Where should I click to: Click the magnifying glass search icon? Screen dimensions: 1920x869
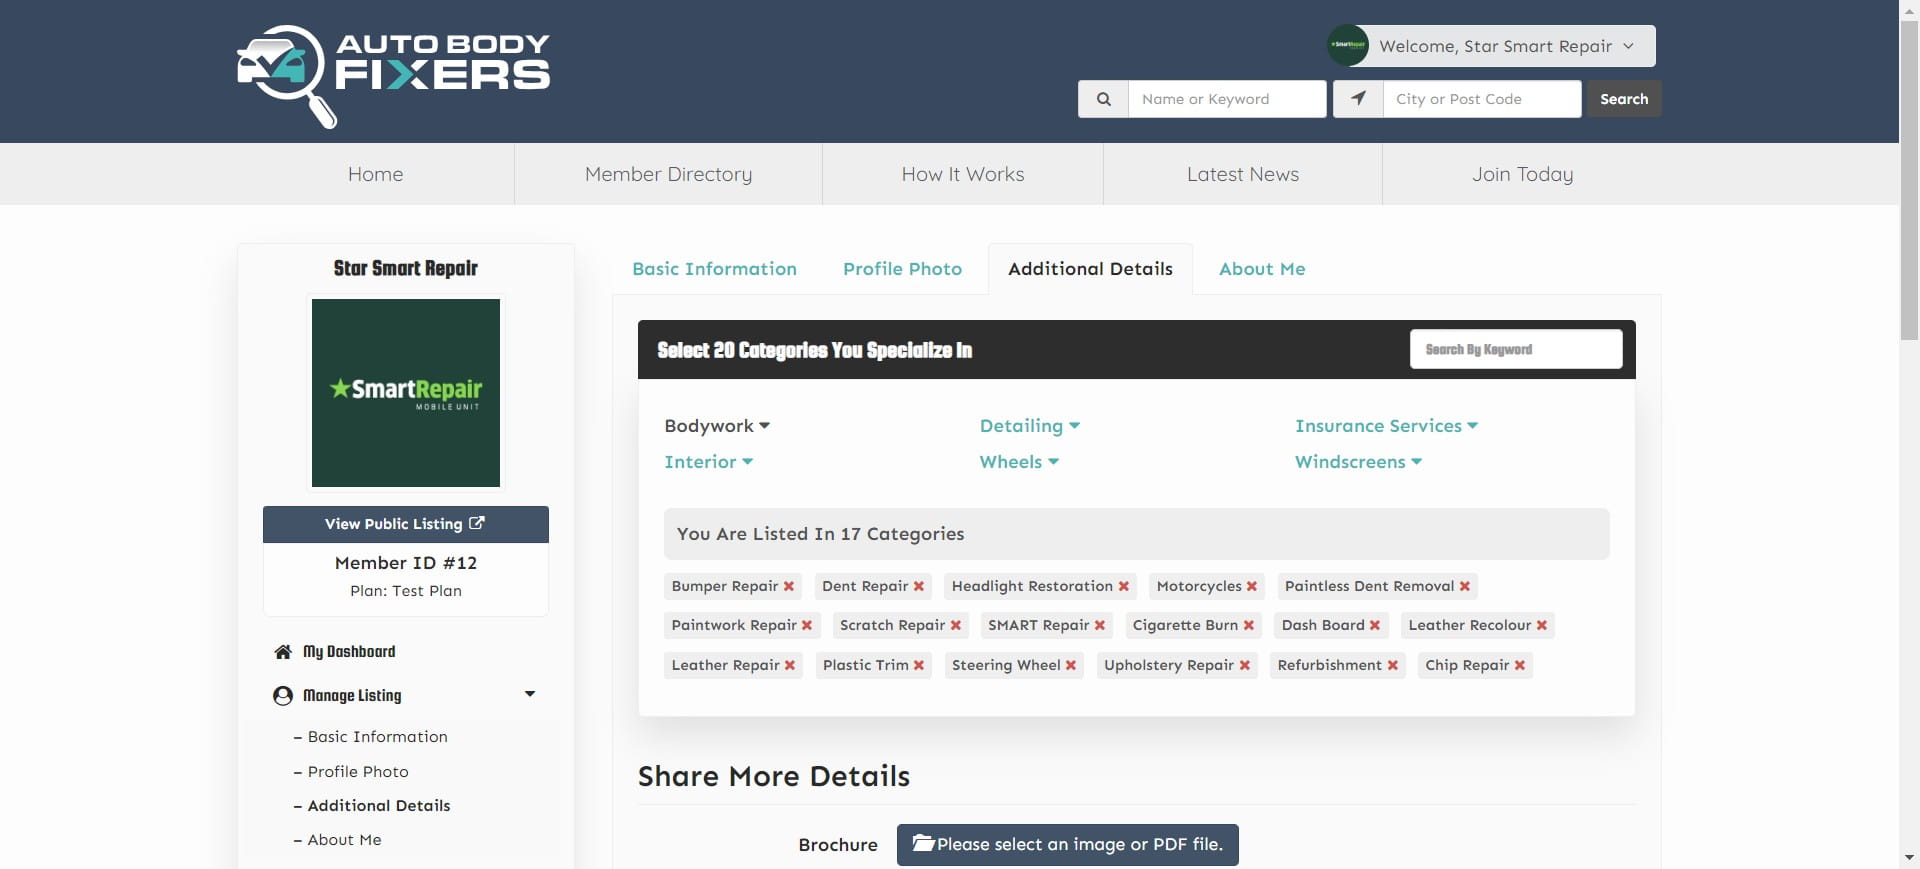[1103, 99]
